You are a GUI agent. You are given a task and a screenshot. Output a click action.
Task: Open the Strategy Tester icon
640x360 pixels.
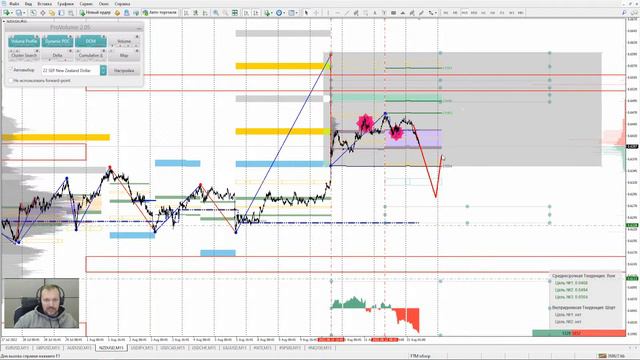click(71, 13)
